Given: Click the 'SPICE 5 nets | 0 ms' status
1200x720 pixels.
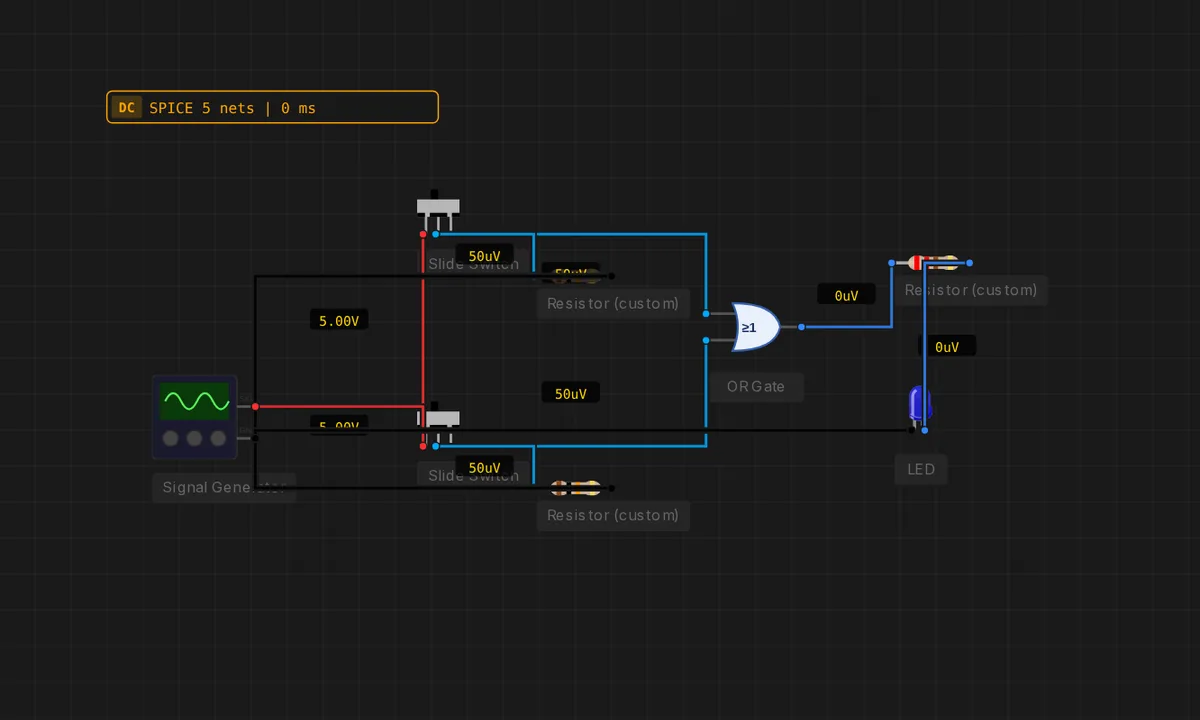Looking at the screenshot, I should tap(232, 108).
